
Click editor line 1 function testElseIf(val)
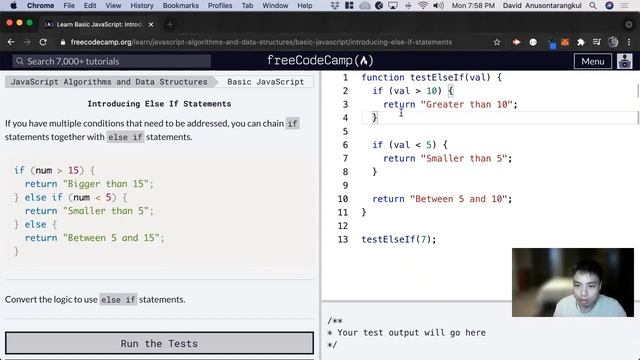pos(431,77)
